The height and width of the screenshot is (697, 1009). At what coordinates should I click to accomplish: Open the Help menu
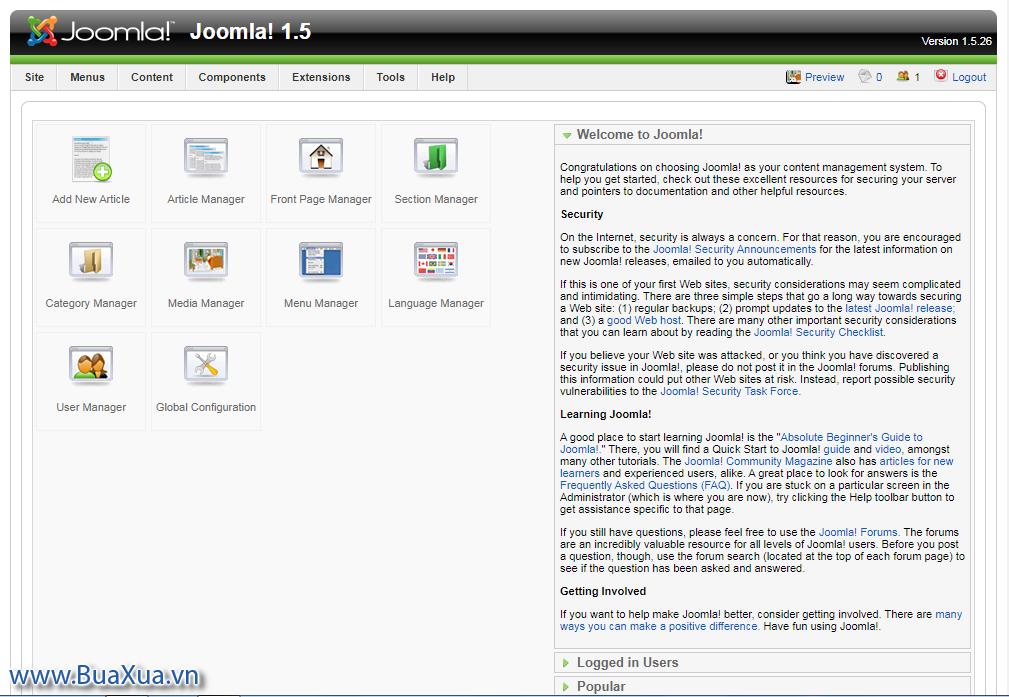point(443,77)
